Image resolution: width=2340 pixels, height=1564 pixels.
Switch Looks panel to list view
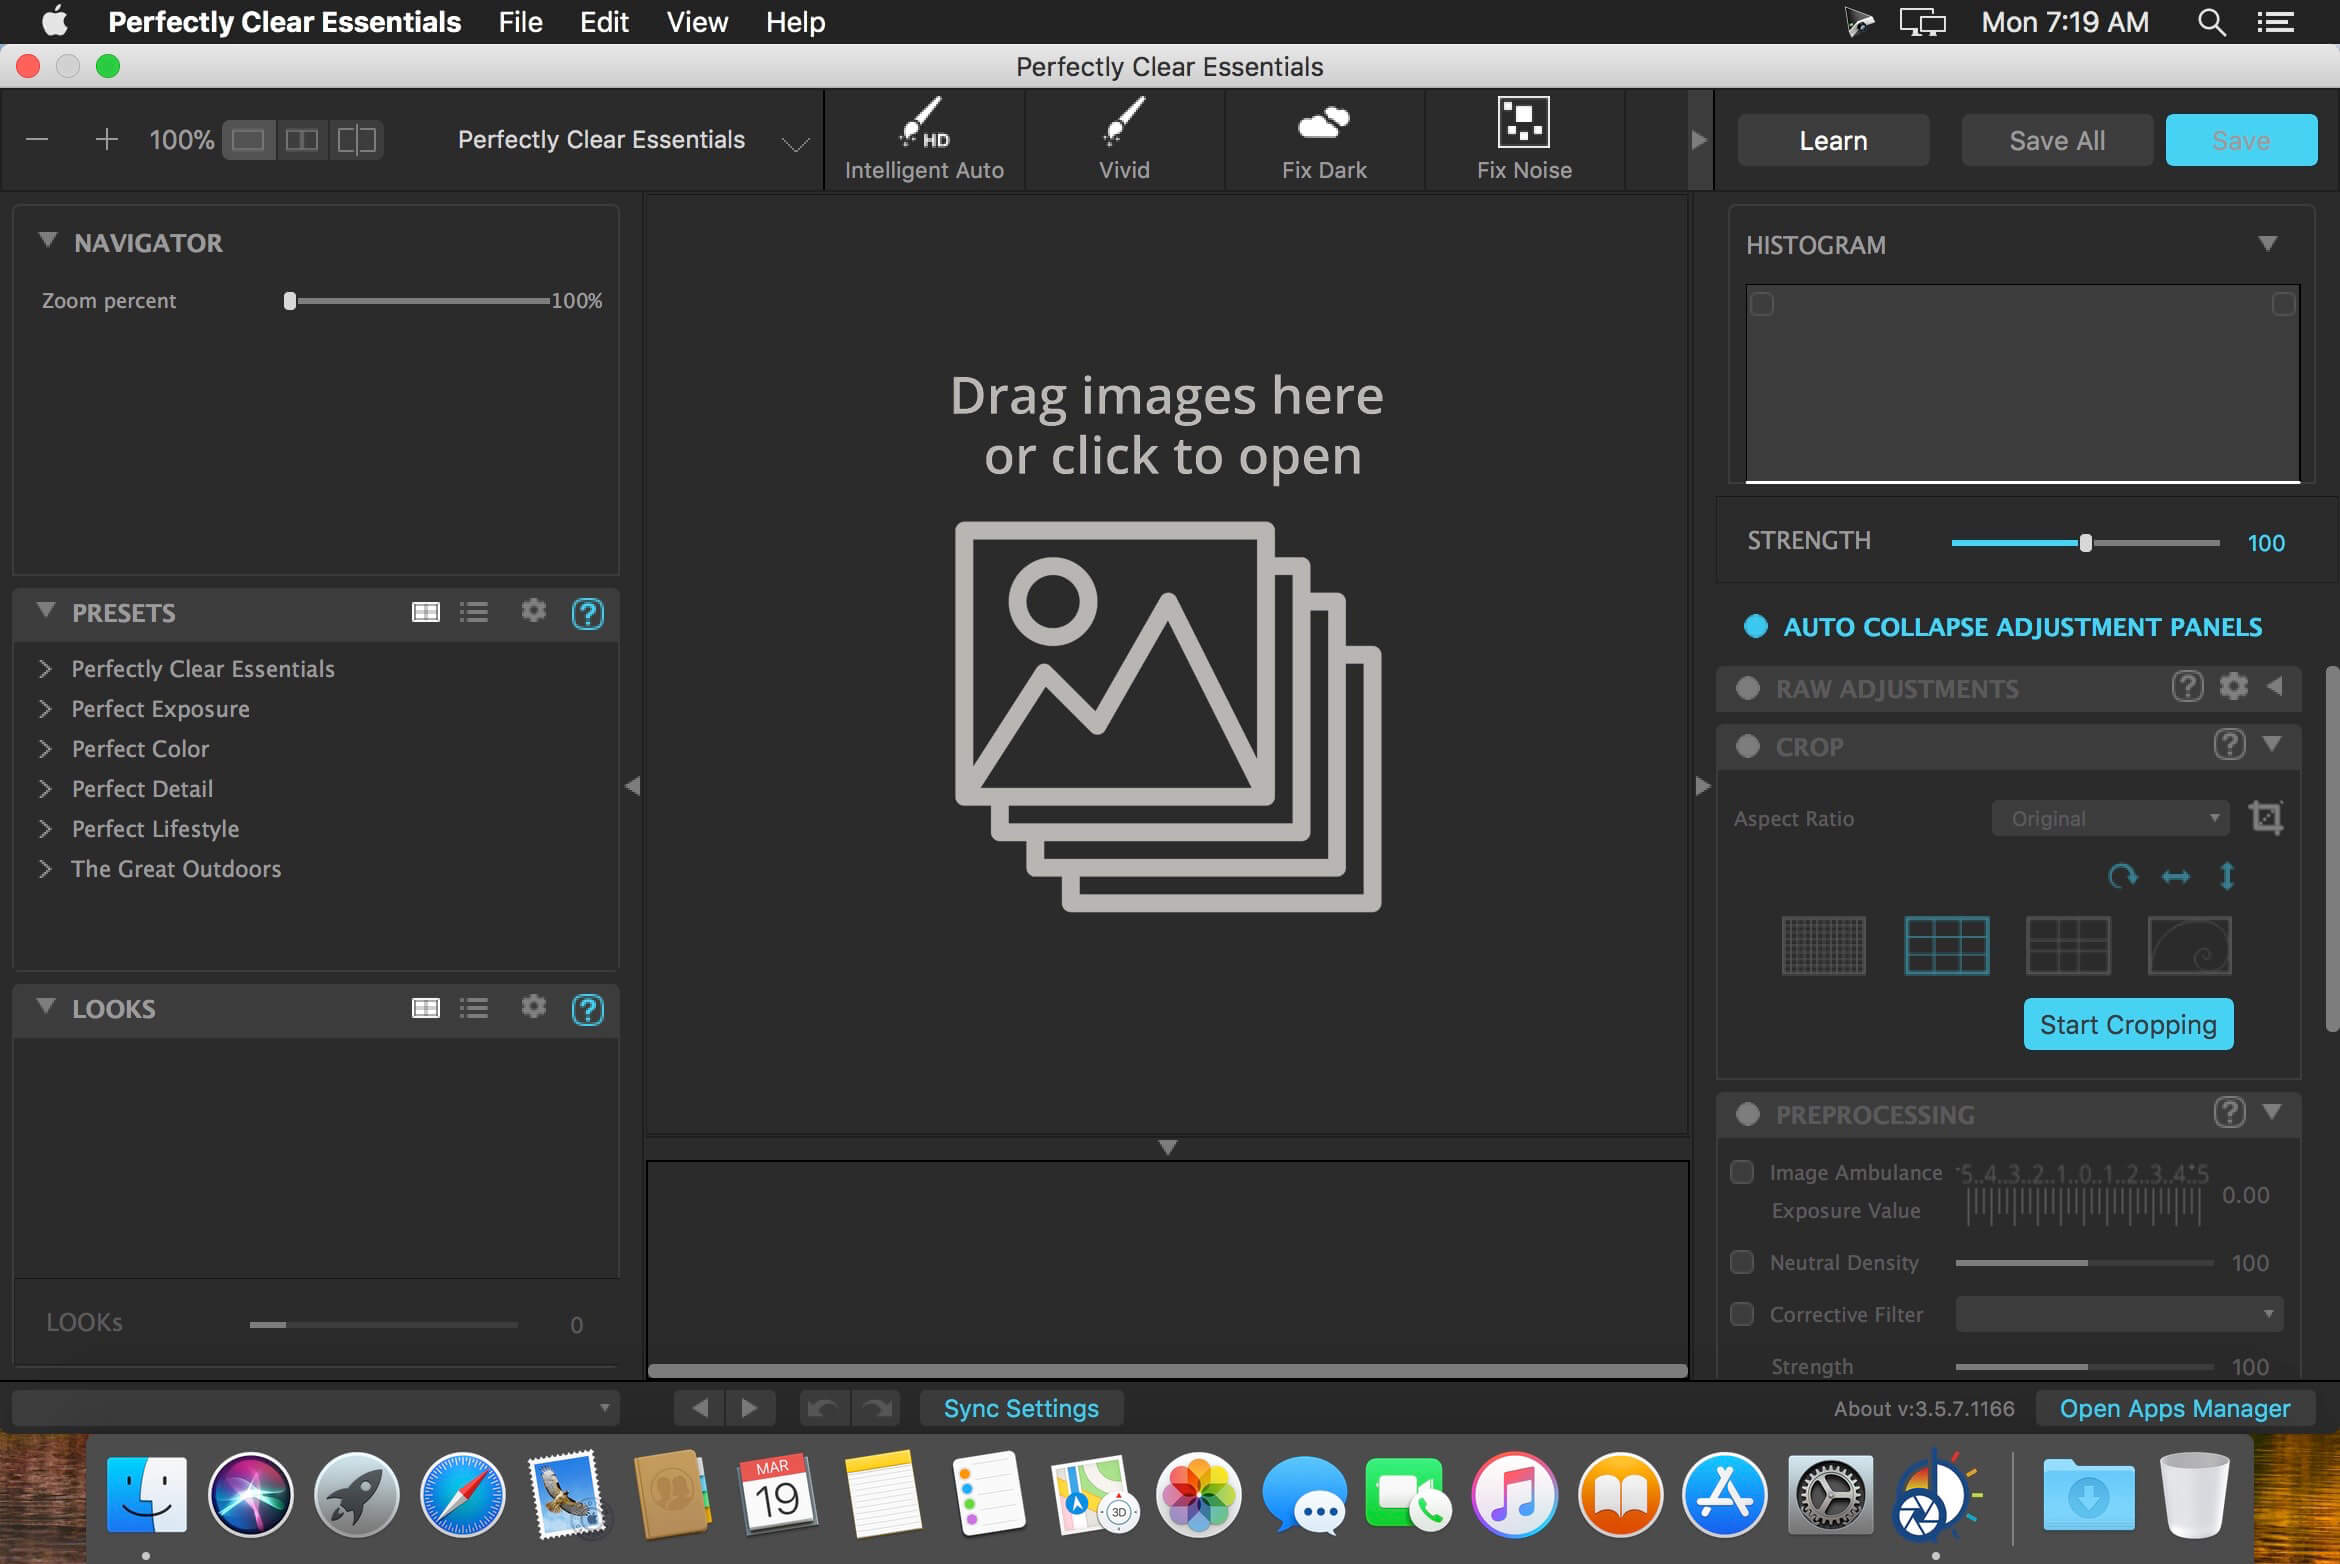(x=474, y=1008)
